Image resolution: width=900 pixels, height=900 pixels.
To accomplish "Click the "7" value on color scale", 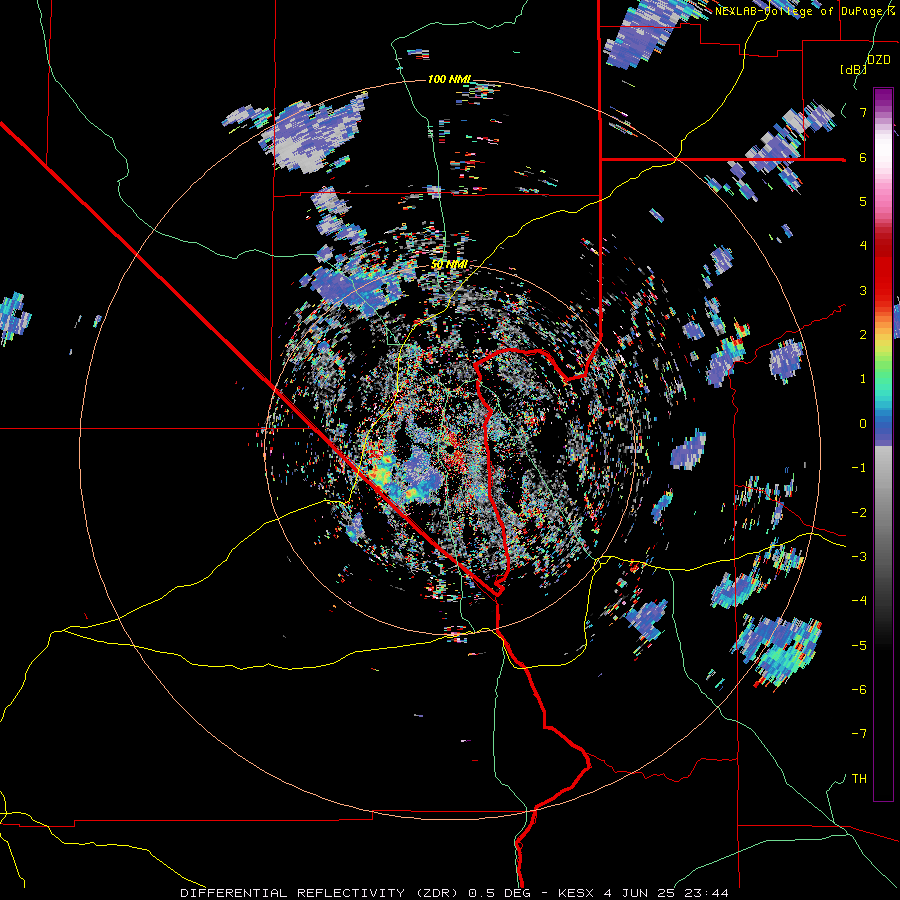I will click(863, 112).
